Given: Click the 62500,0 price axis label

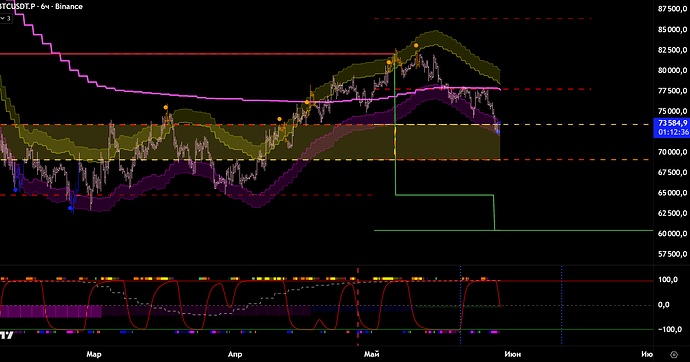Looking at the screenshot, I should click(672, 213).
